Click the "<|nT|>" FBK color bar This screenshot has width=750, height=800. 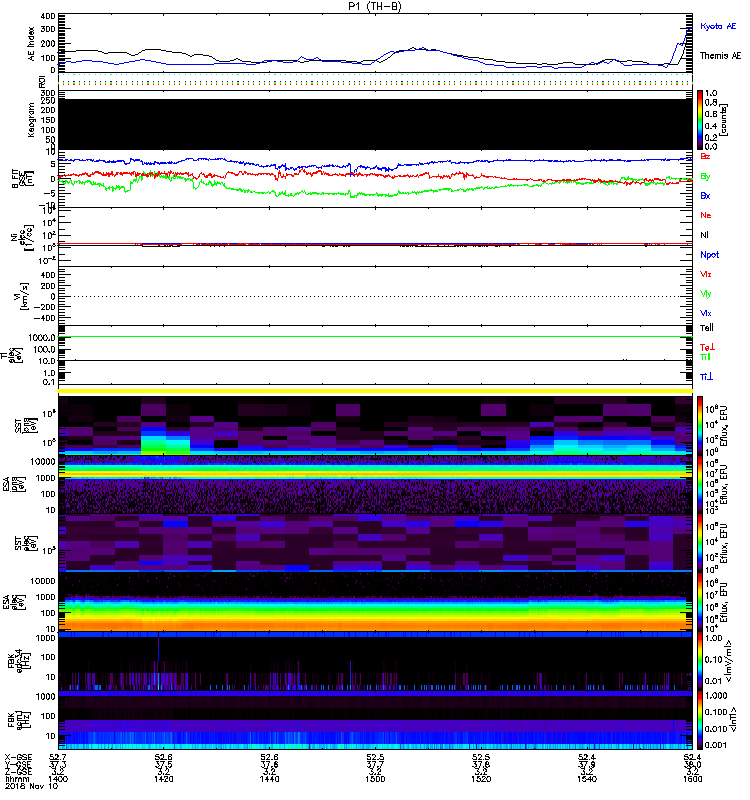(x=700, y=720)
